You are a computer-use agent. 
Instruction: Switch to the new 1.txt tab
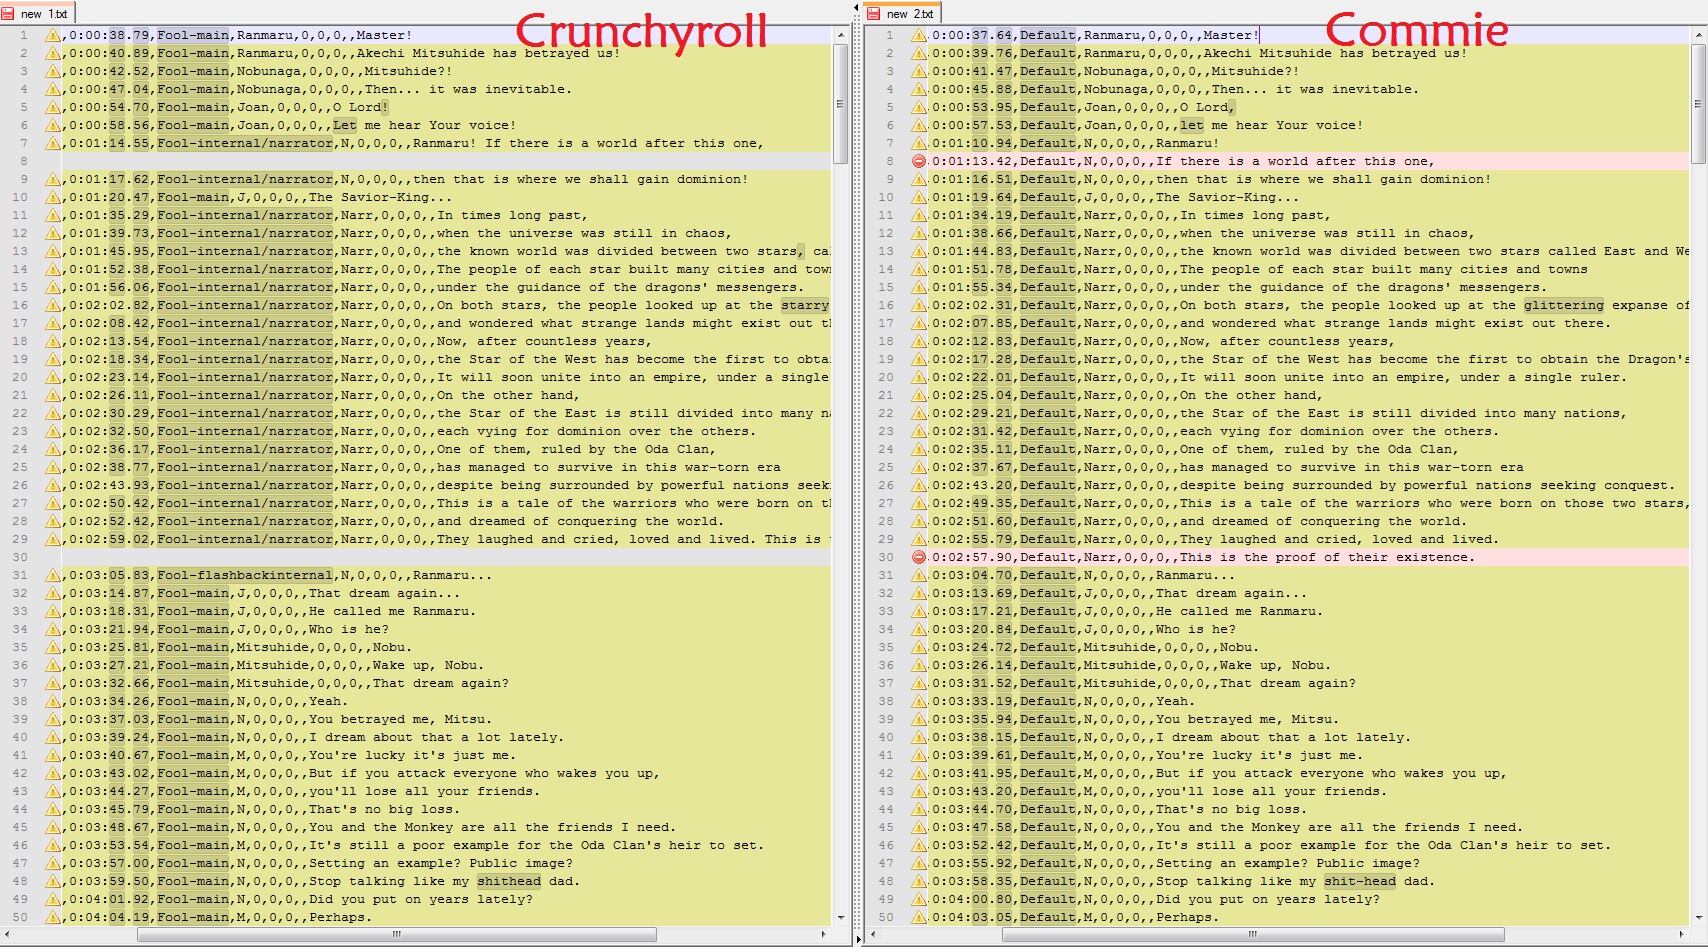(x=37, y=13)
